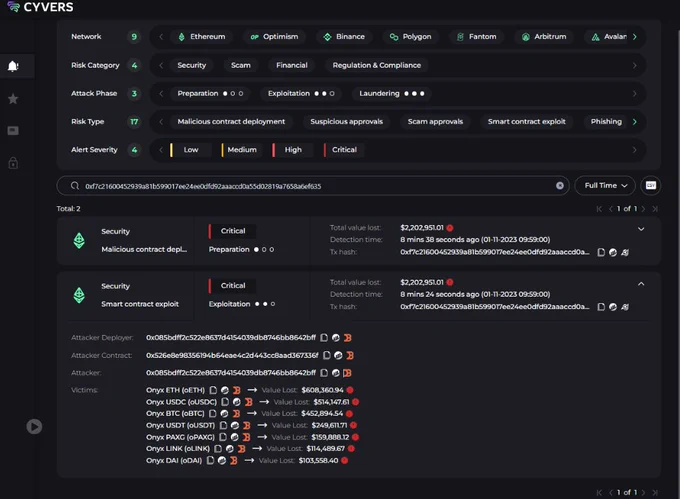The height and width of the screenshot is (499, 680).
Task: Click the $608,360.94 value lost amount
Action: coord(322,390)
